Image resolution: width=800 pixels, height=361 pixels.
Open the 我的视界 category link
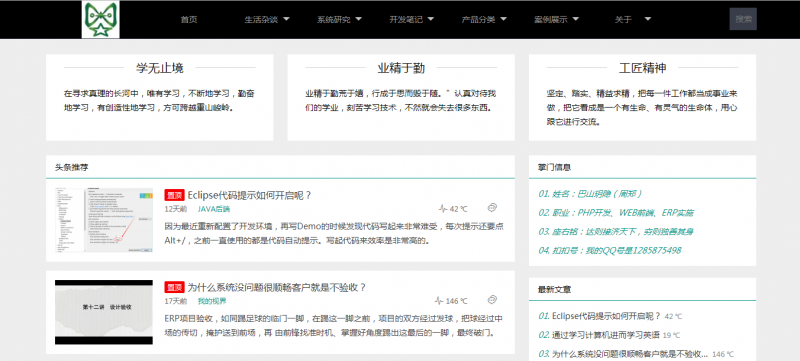point(212,301)
